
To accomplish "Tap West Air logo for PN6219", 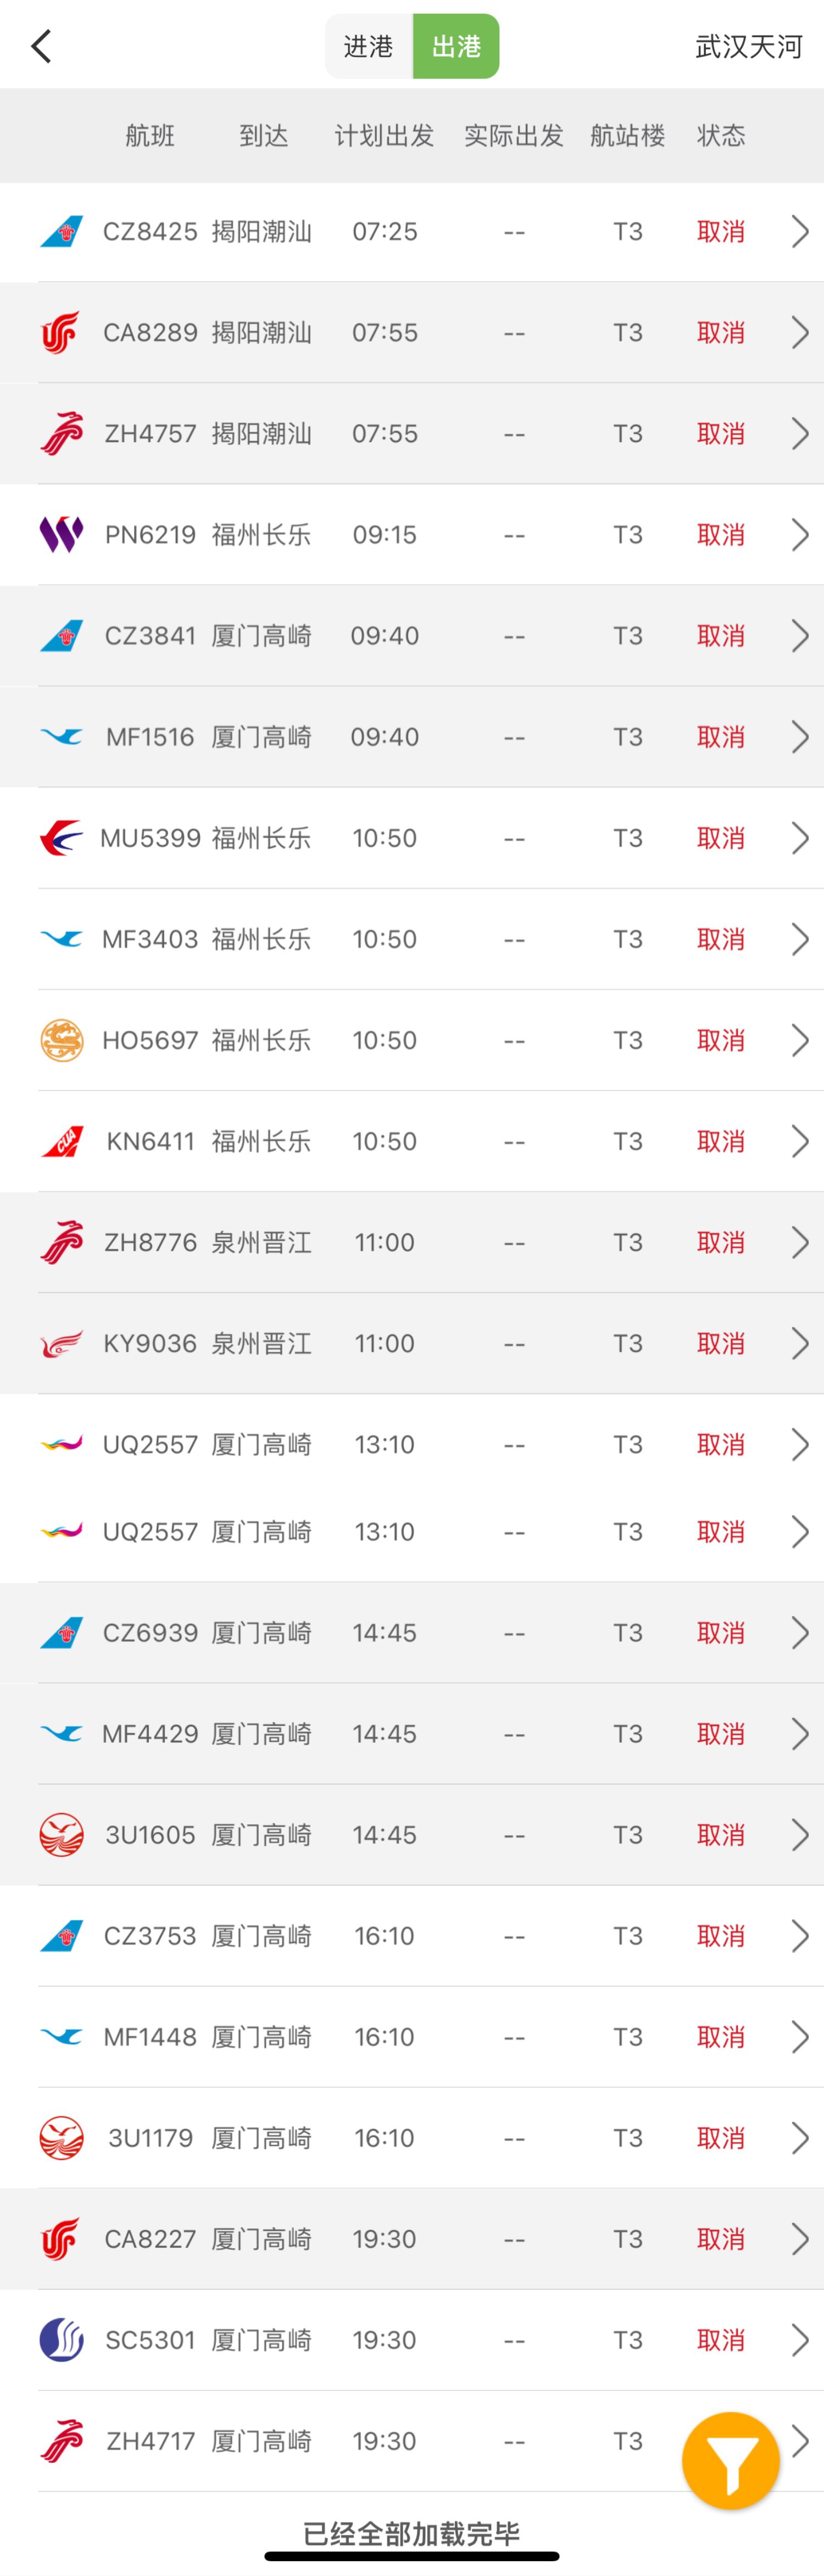I will click(61, 535).
